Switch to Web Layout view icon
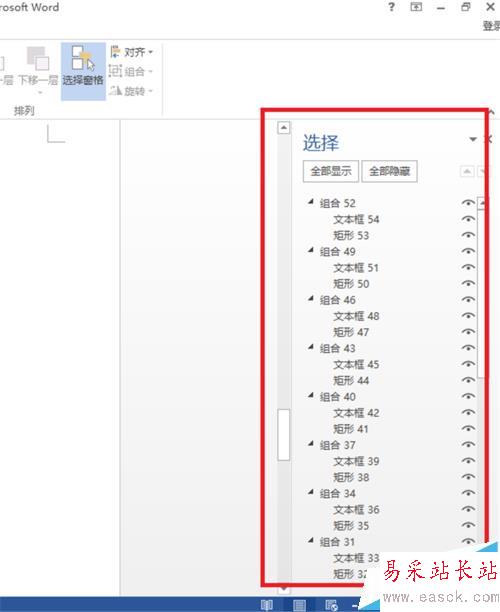The height and width of the screenshot is (612, 500). [x=331, y=605]
